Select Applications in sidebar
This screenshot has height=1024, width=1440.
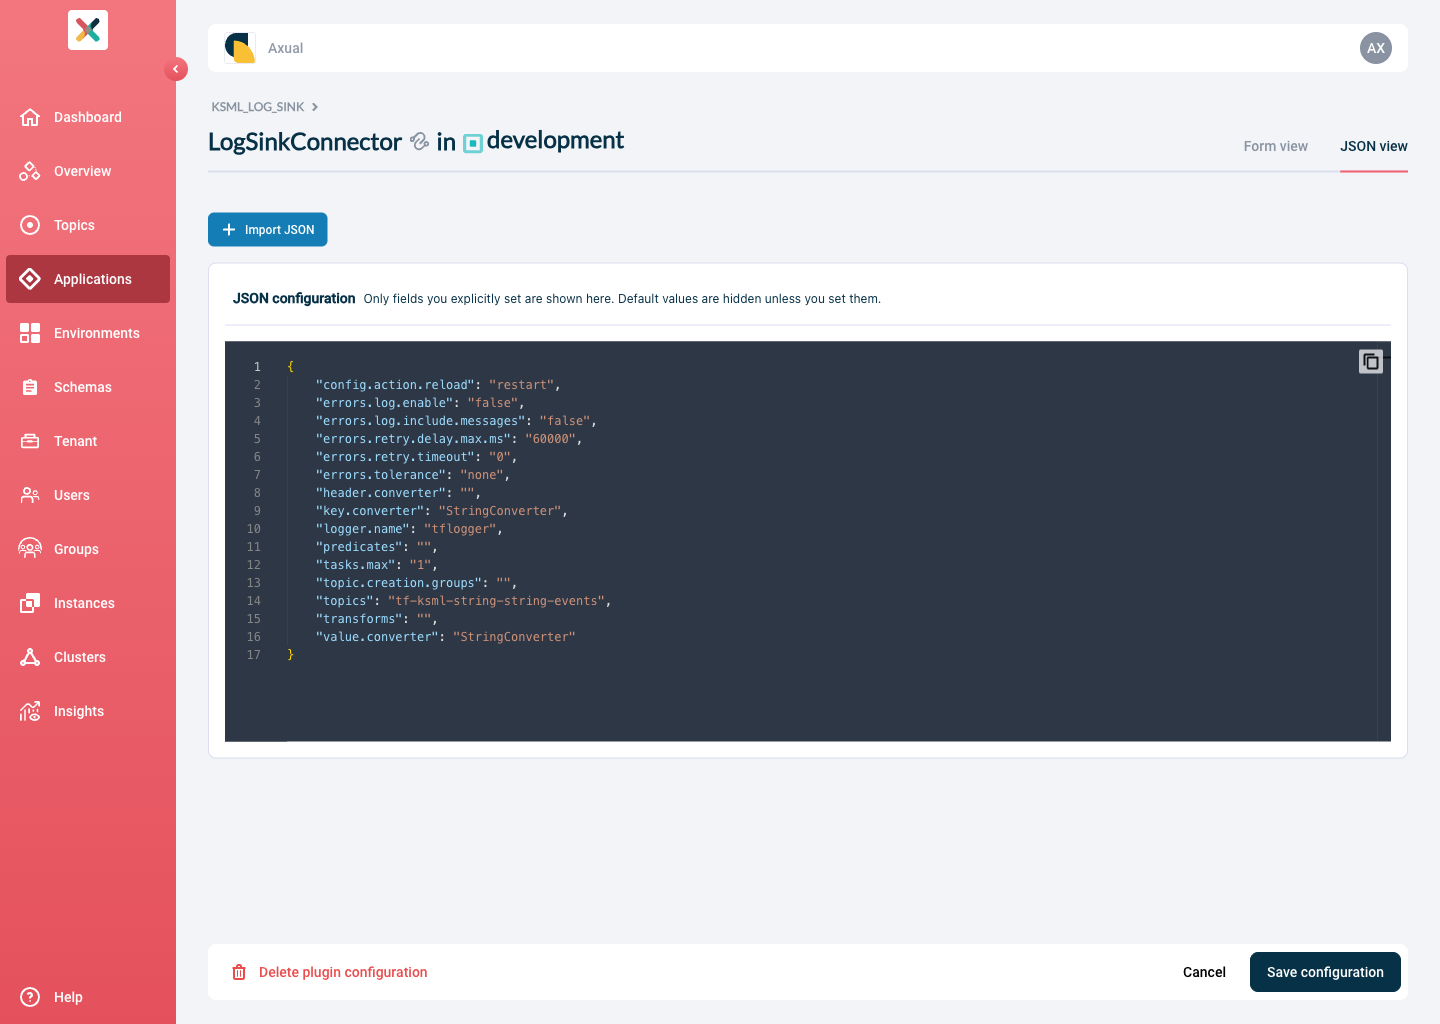88,279
